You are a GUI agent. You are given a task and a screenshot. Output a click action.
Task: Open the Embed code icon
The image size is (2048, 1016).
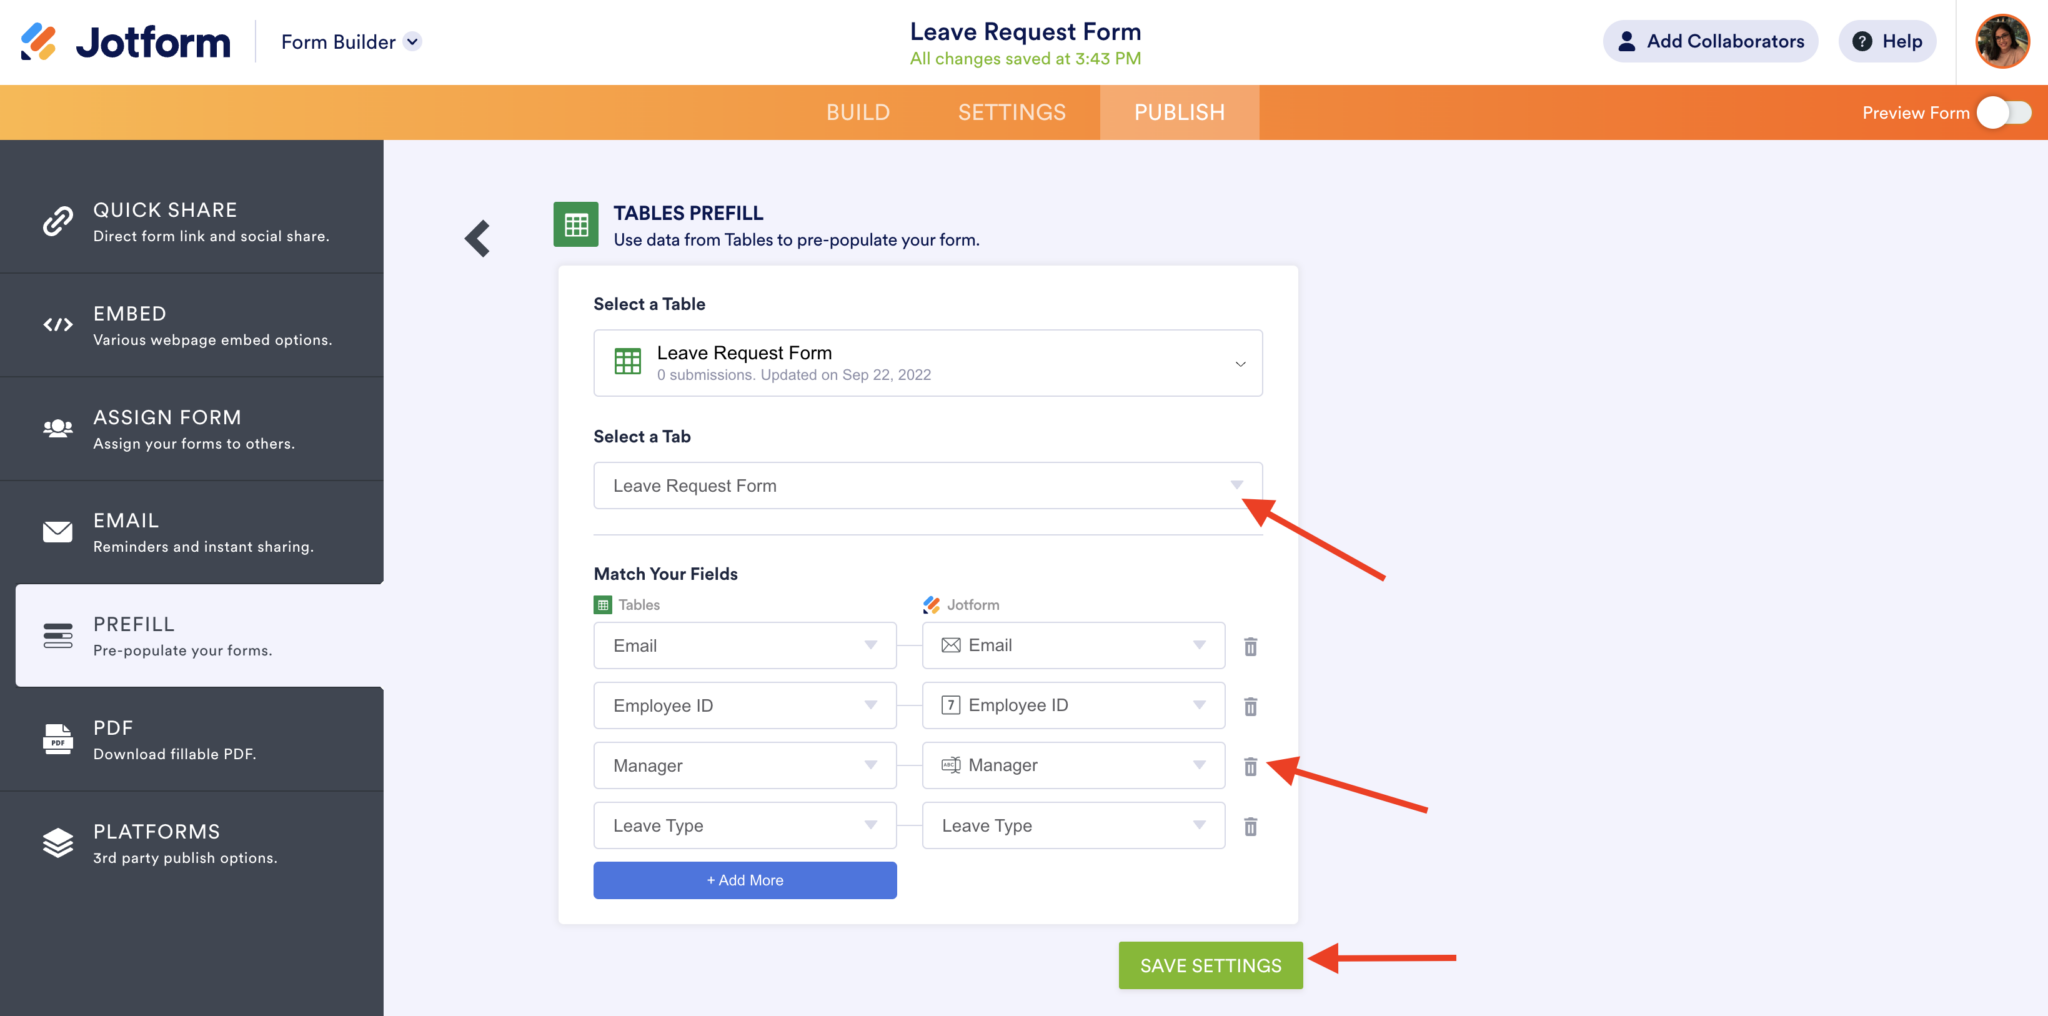(x=57, y=325)
